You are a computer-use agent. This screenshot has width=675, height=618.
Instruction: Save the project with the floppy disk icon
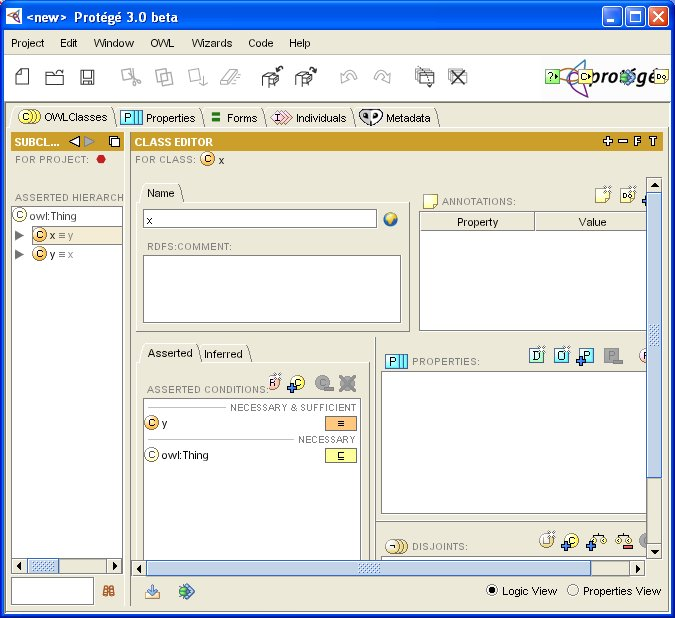pos(87,77)
